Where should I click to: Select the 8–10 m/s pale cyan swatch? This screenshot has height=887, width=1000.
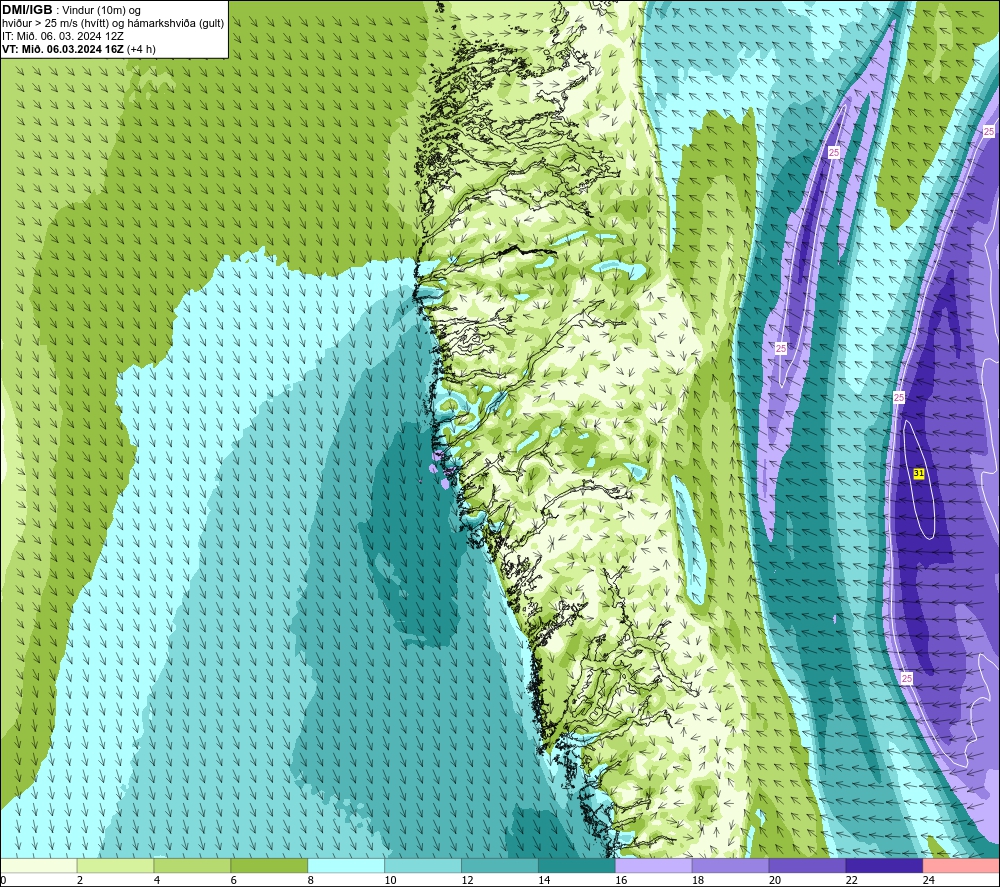click(346, 865)
